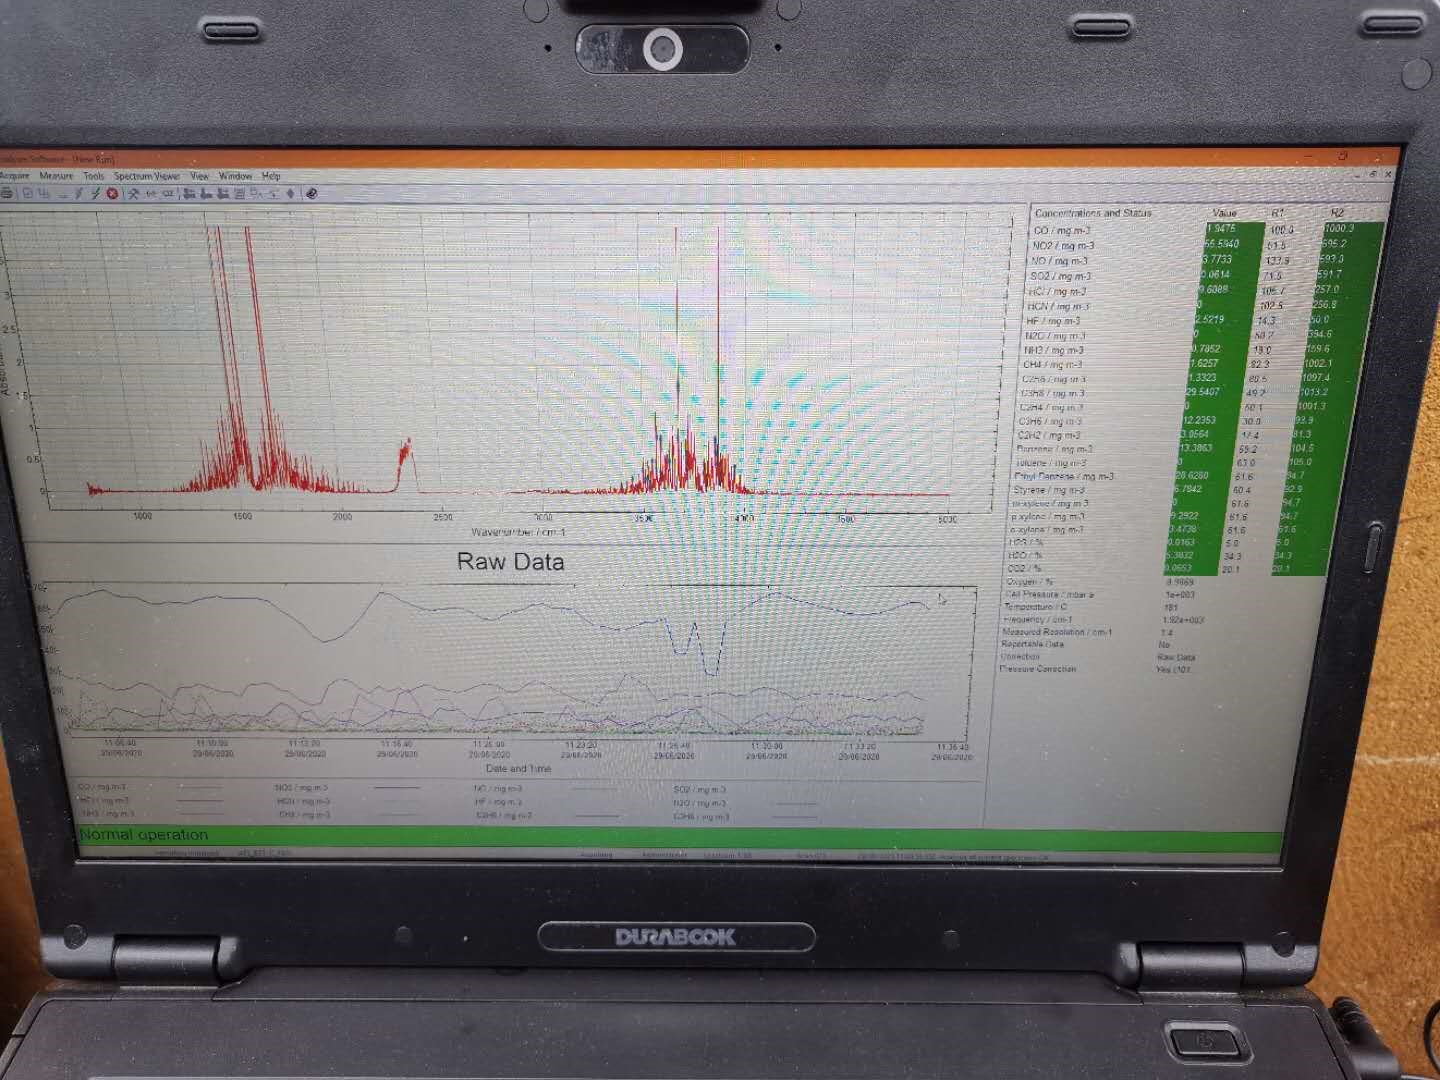Viewport: 1440px width, 1080px height.
Task: Restore down the inner document window
Action: tap(1374, 174)
